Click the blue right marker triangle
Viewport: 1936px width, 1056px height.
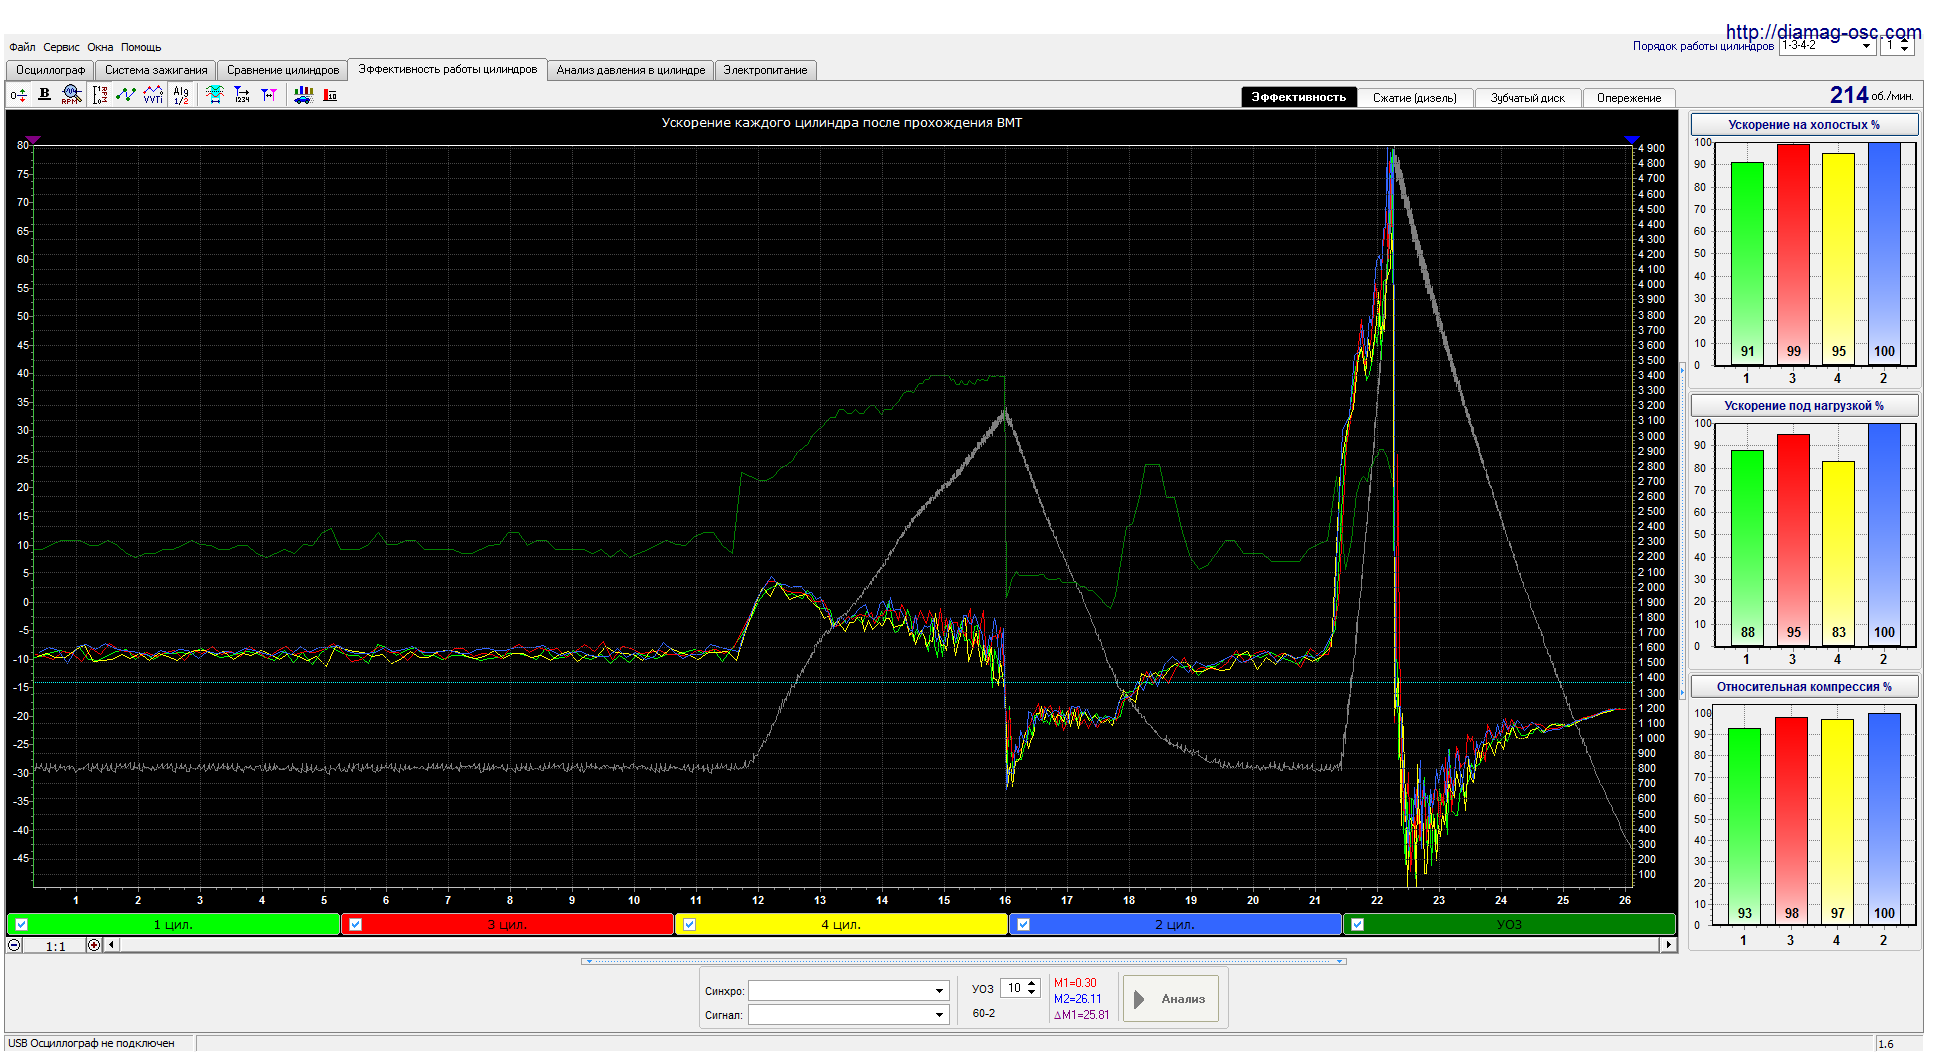point(1632,140)
